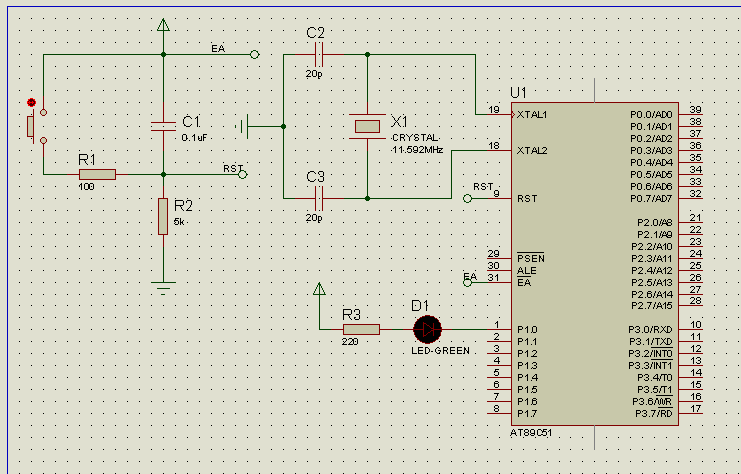Select resistor R2 body

[163, 216]
